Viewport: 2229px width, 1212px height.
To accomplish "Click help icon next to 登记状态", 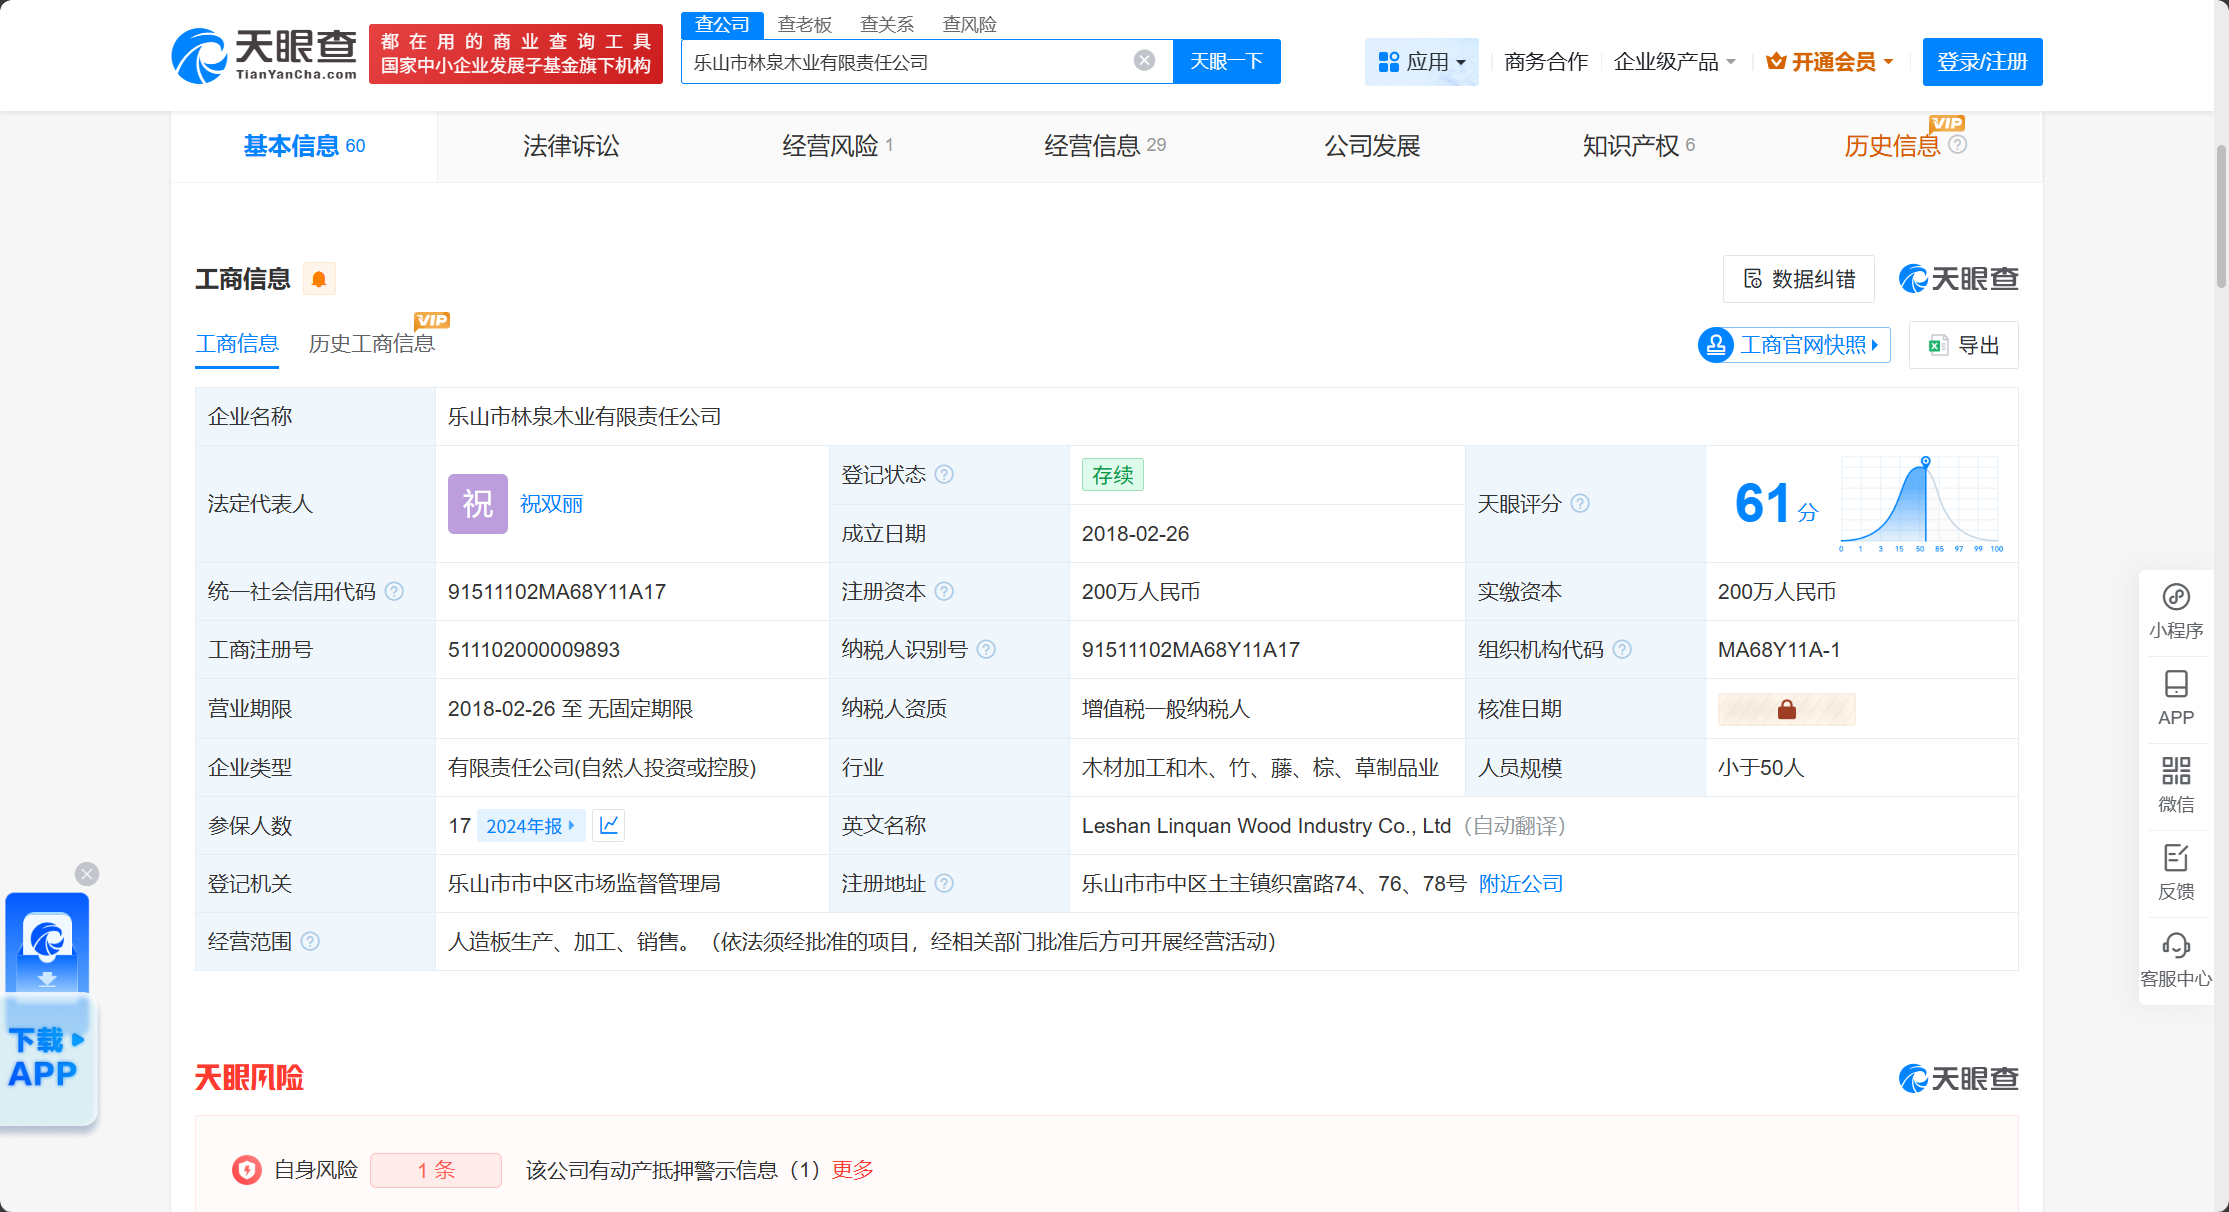I will [944, 474].
